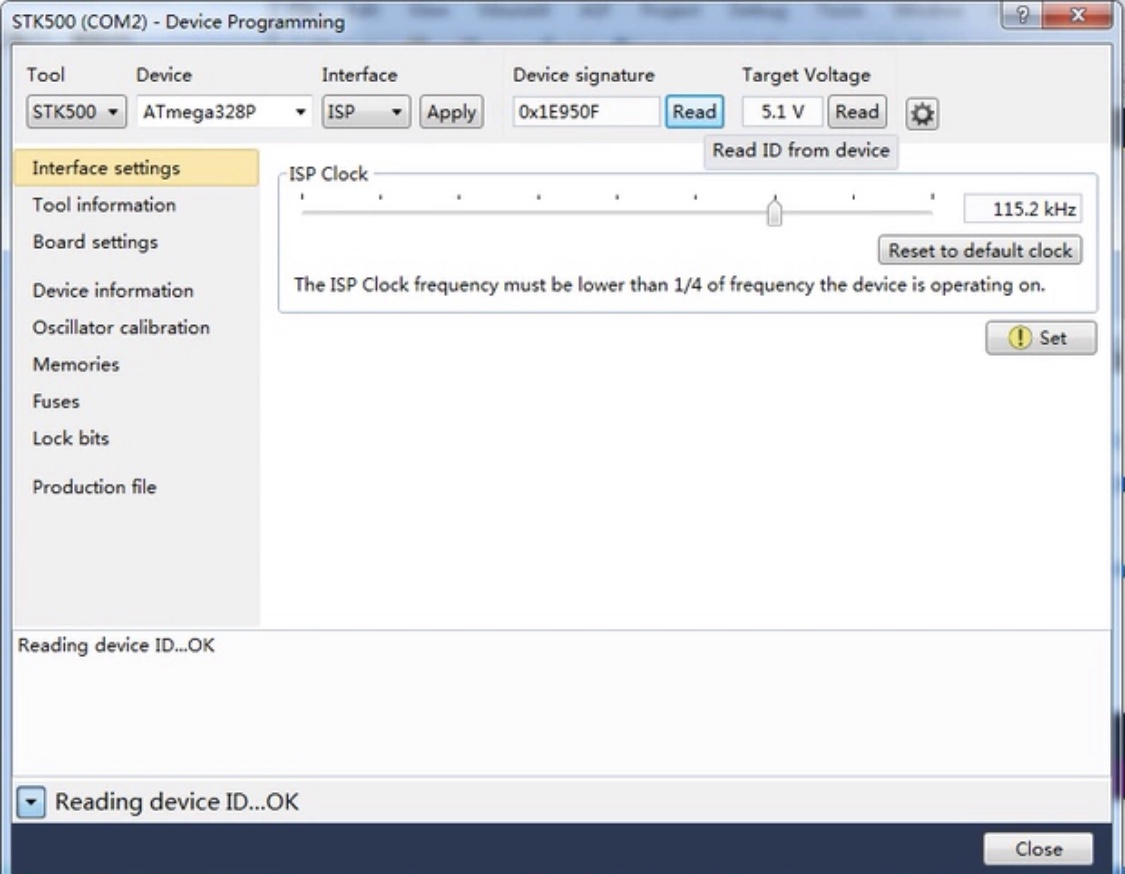View the Lock bits page

[71, 438]
